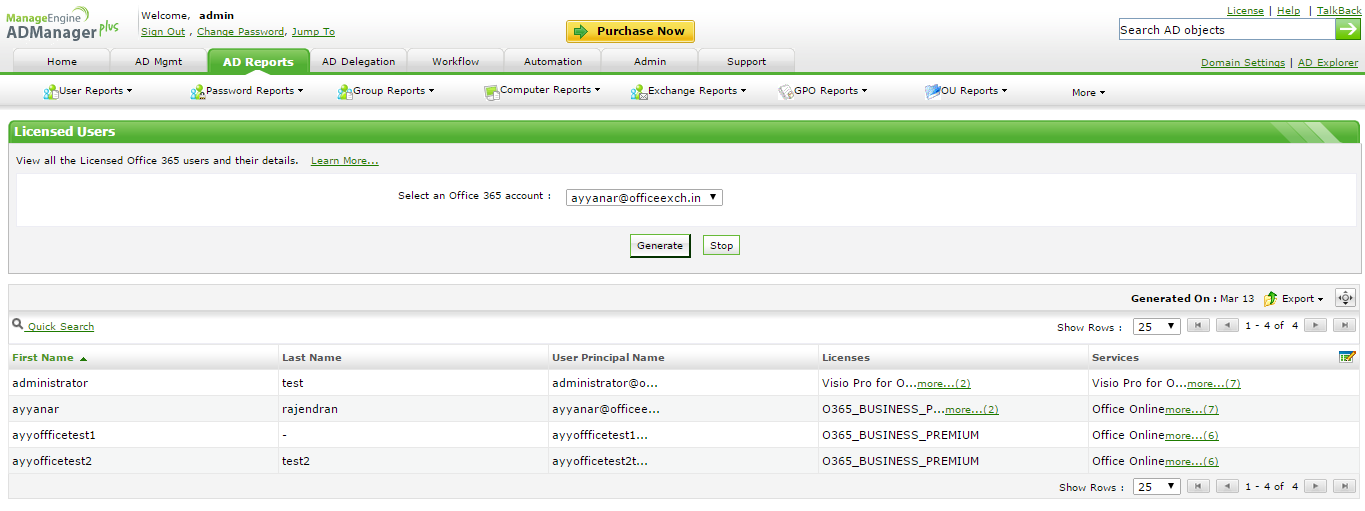Switch to the Home tab
The width and height of the screenshot is (1365, 511).
click(x=62, y=61)
